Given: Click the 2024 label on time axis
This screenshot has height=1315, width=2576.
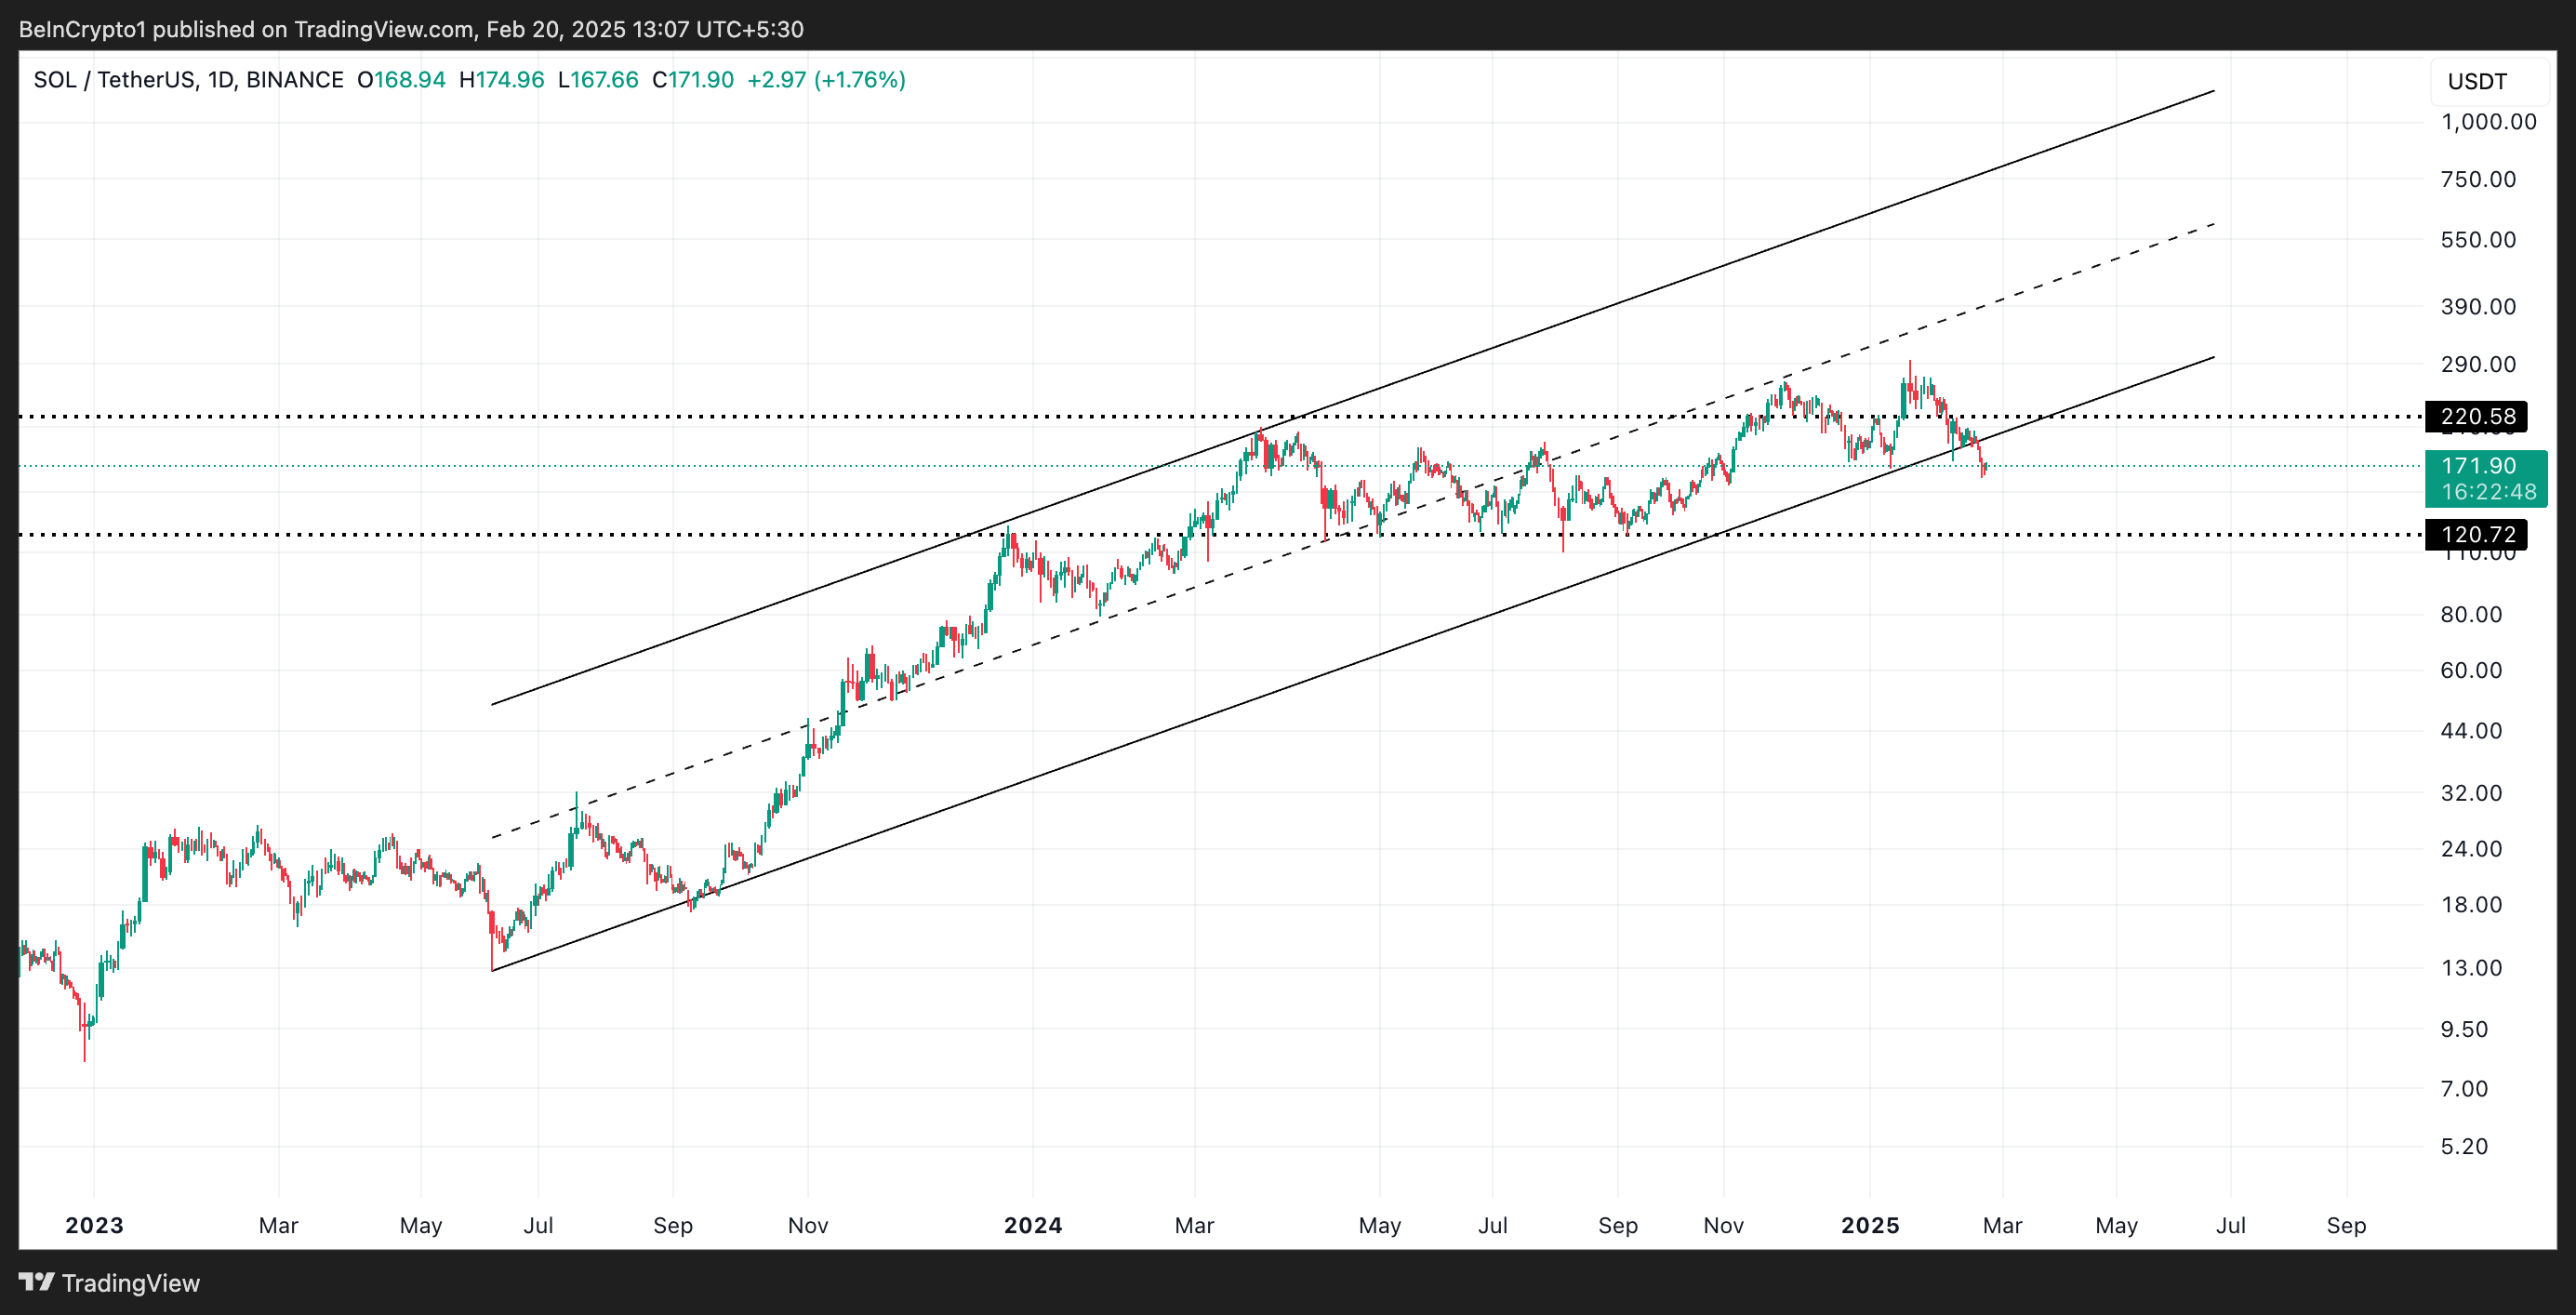Looking at the screenshot, I should coord(1033,1225).
